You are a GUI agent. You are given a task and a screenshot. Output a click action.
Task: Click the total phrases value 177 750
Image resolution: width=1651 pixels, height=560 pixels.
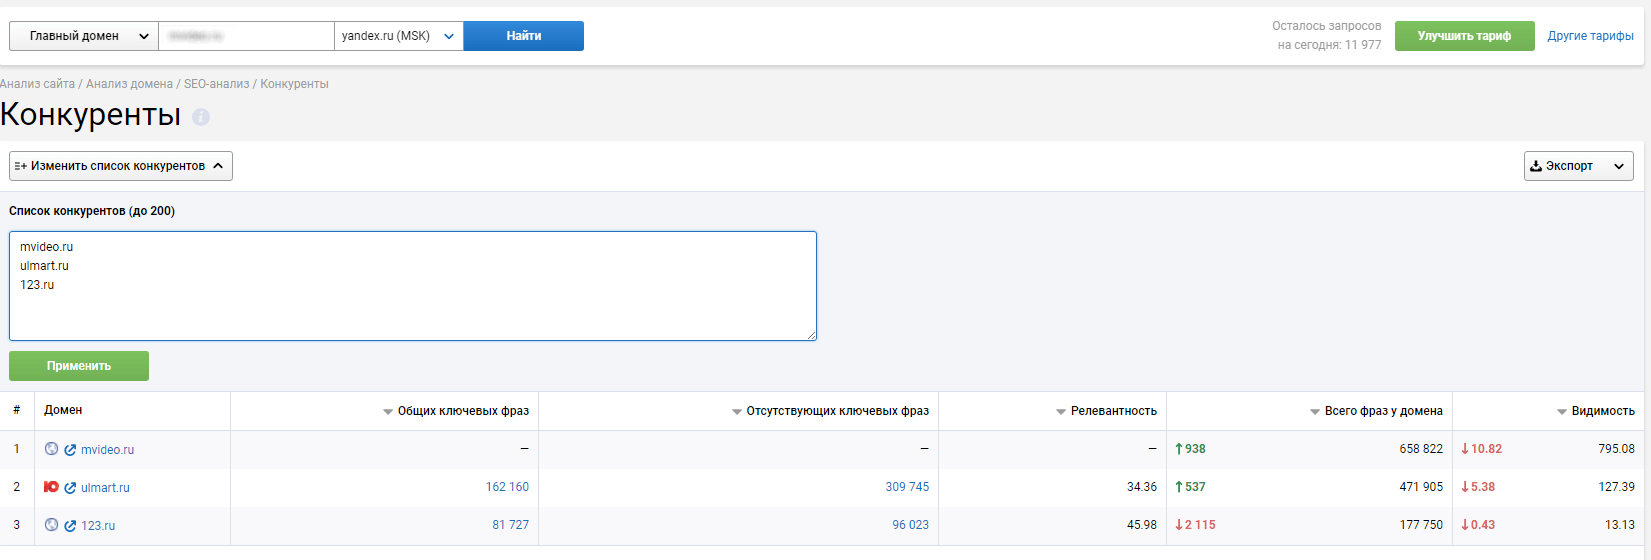point(1421,525)
